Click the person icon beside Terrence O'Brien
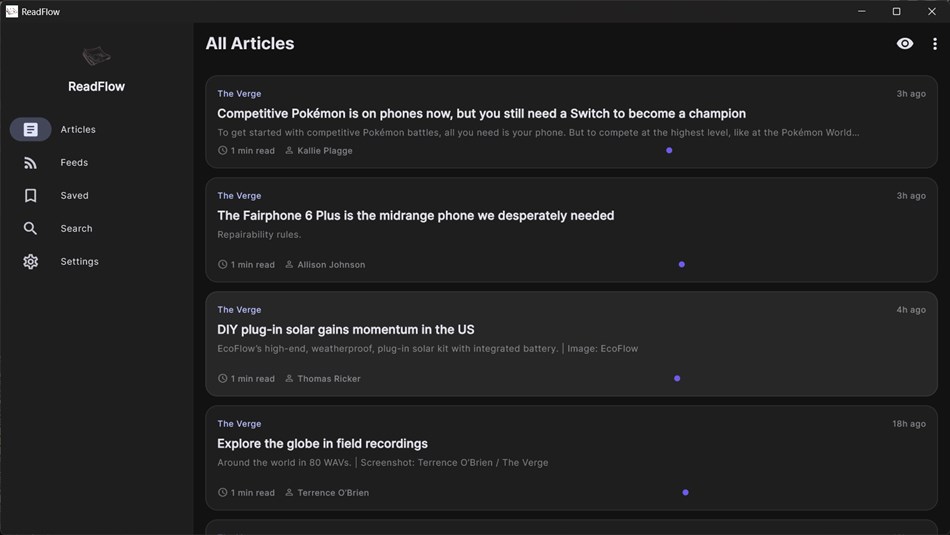Viewport: 950px width, 535px height. tap(289, 493)
